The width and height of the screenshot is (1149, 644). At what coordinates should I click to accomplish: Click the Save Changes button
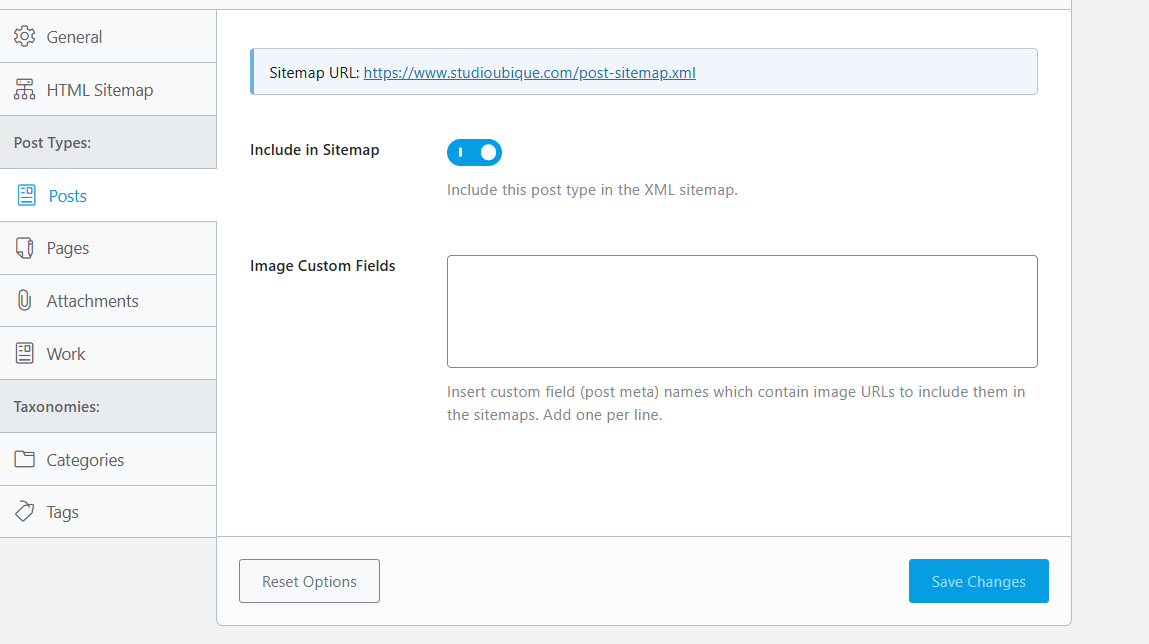pos(978,581)
